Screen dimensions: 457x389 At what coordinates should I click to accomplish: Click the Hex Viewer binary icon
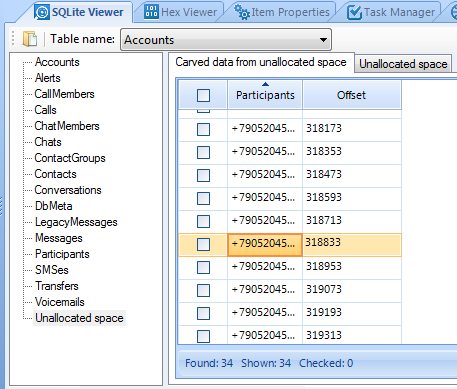point(151,12)
